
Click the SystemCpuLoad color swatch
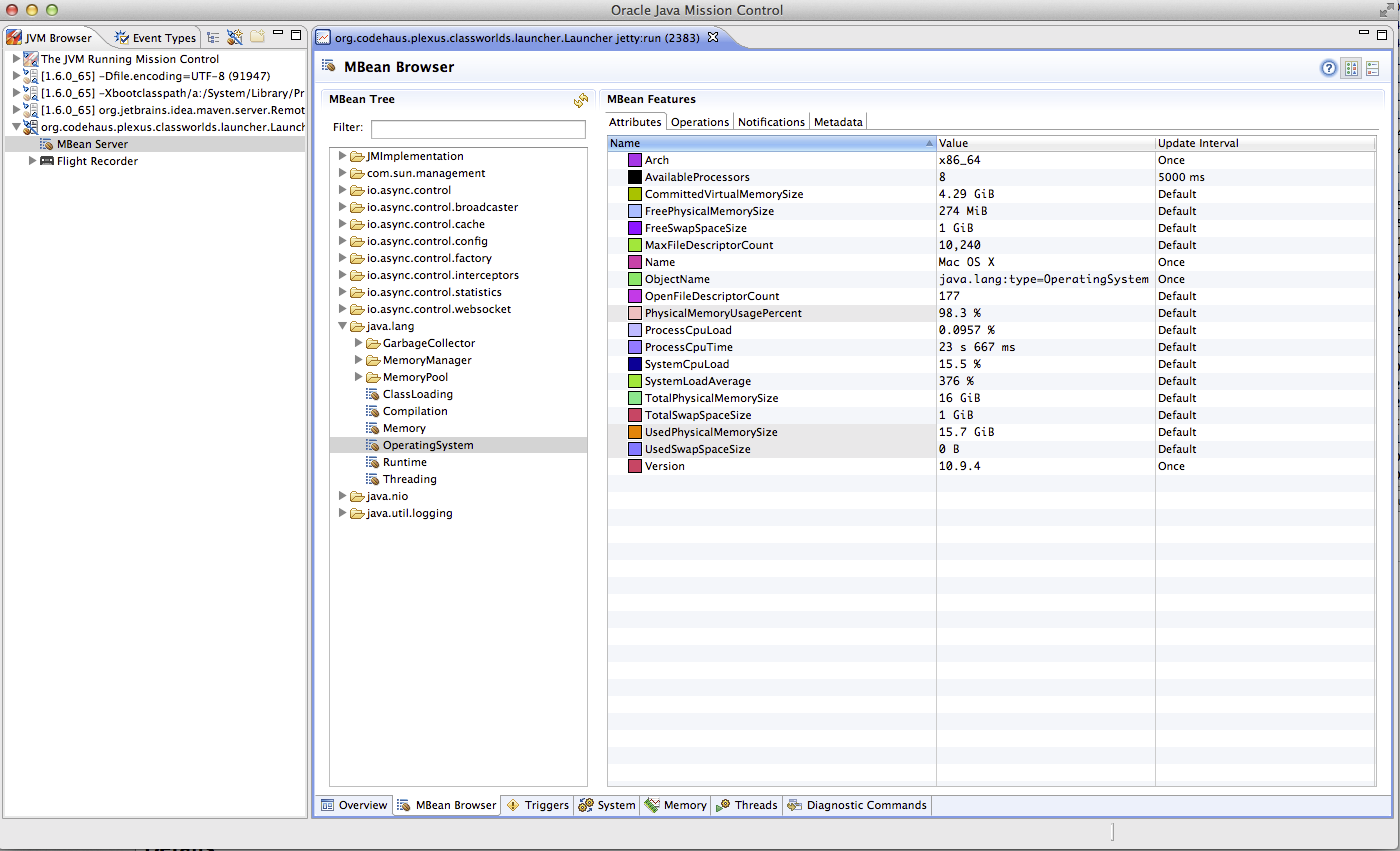[x=634, y=364]
